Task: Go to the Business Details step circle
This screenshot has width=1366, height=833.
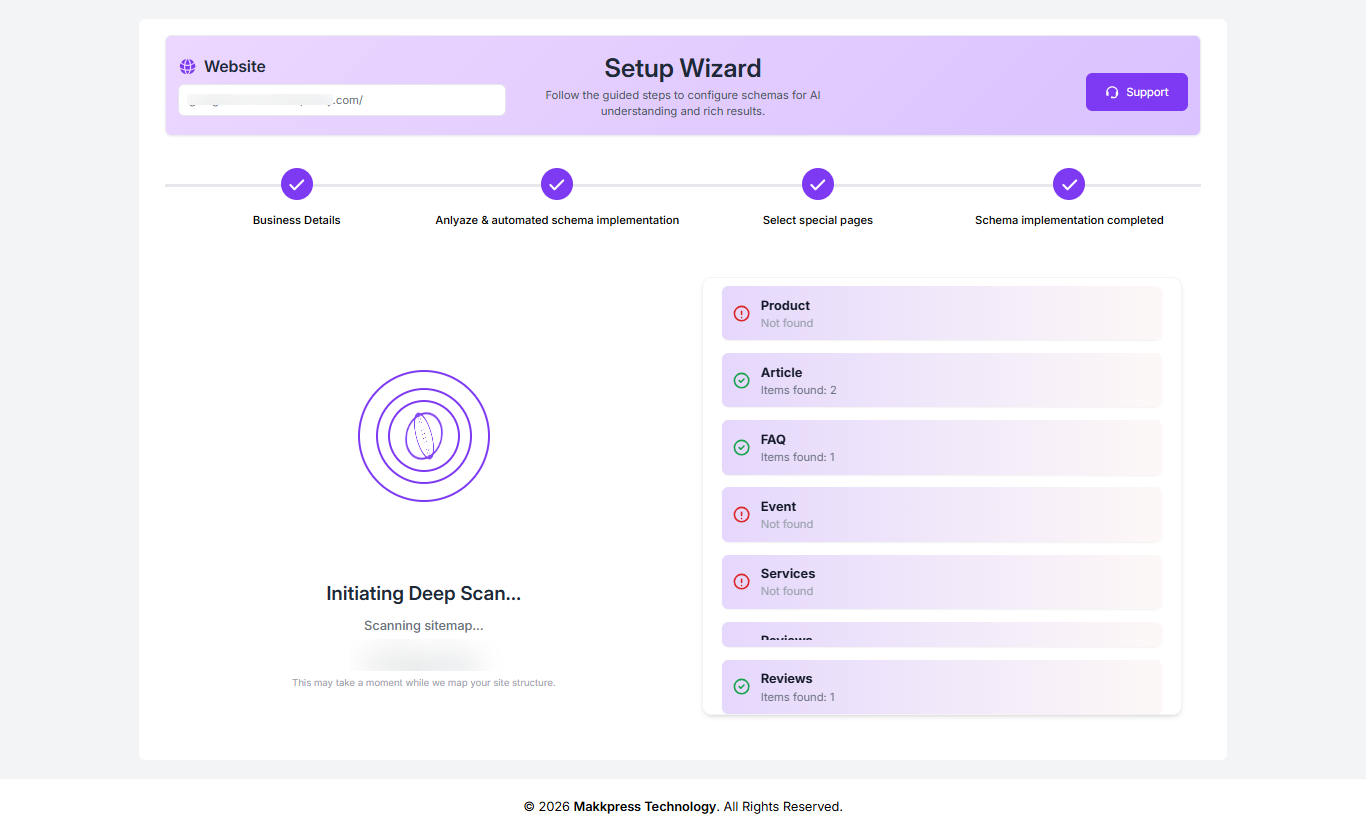Action: coord(297,184)
